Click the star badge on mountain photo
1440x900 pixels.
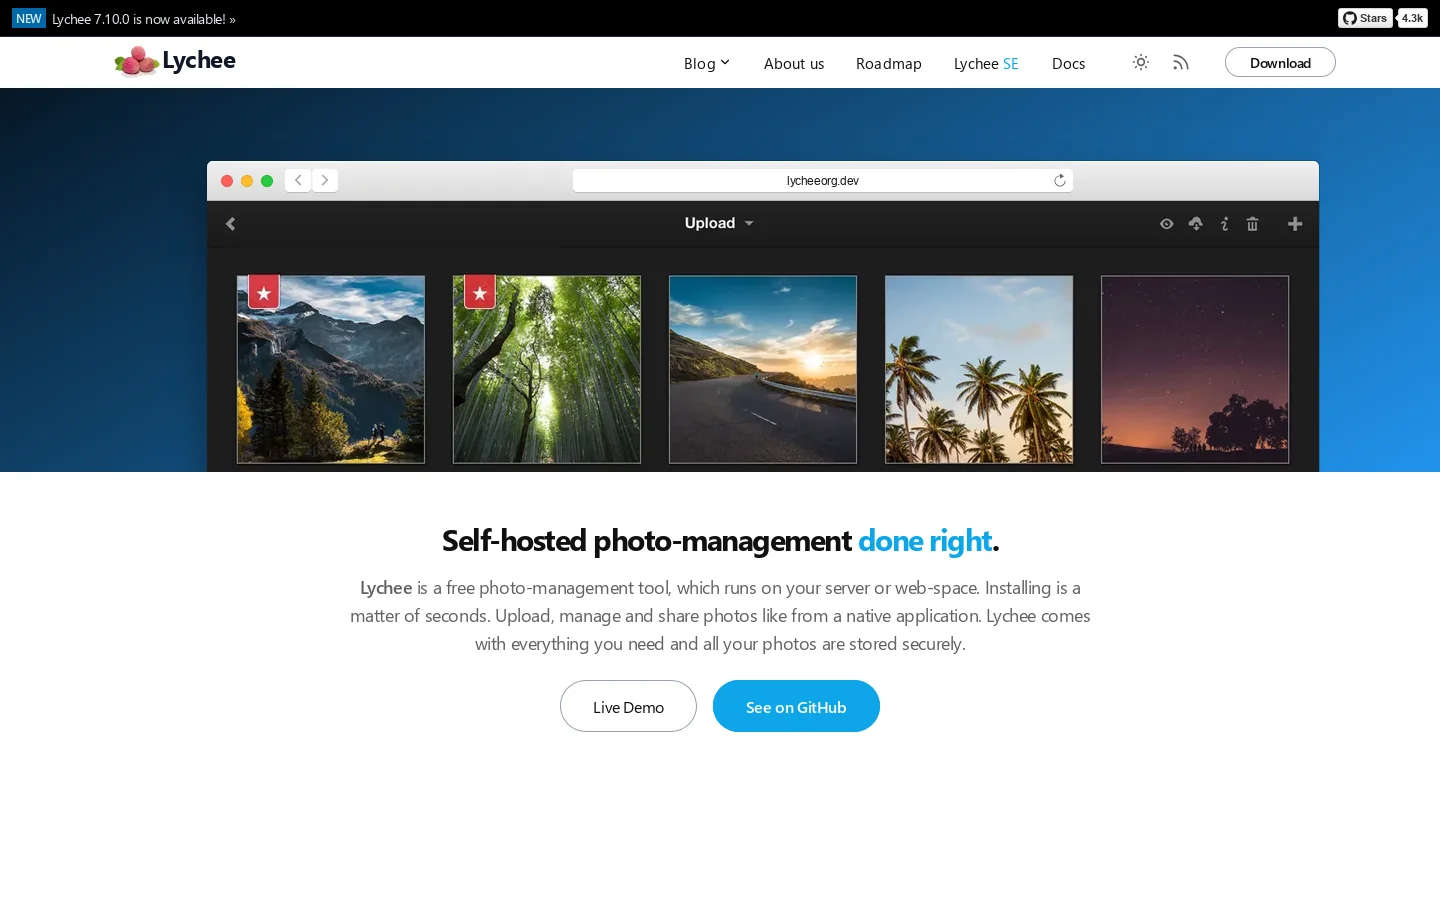(x=264, y=292)
